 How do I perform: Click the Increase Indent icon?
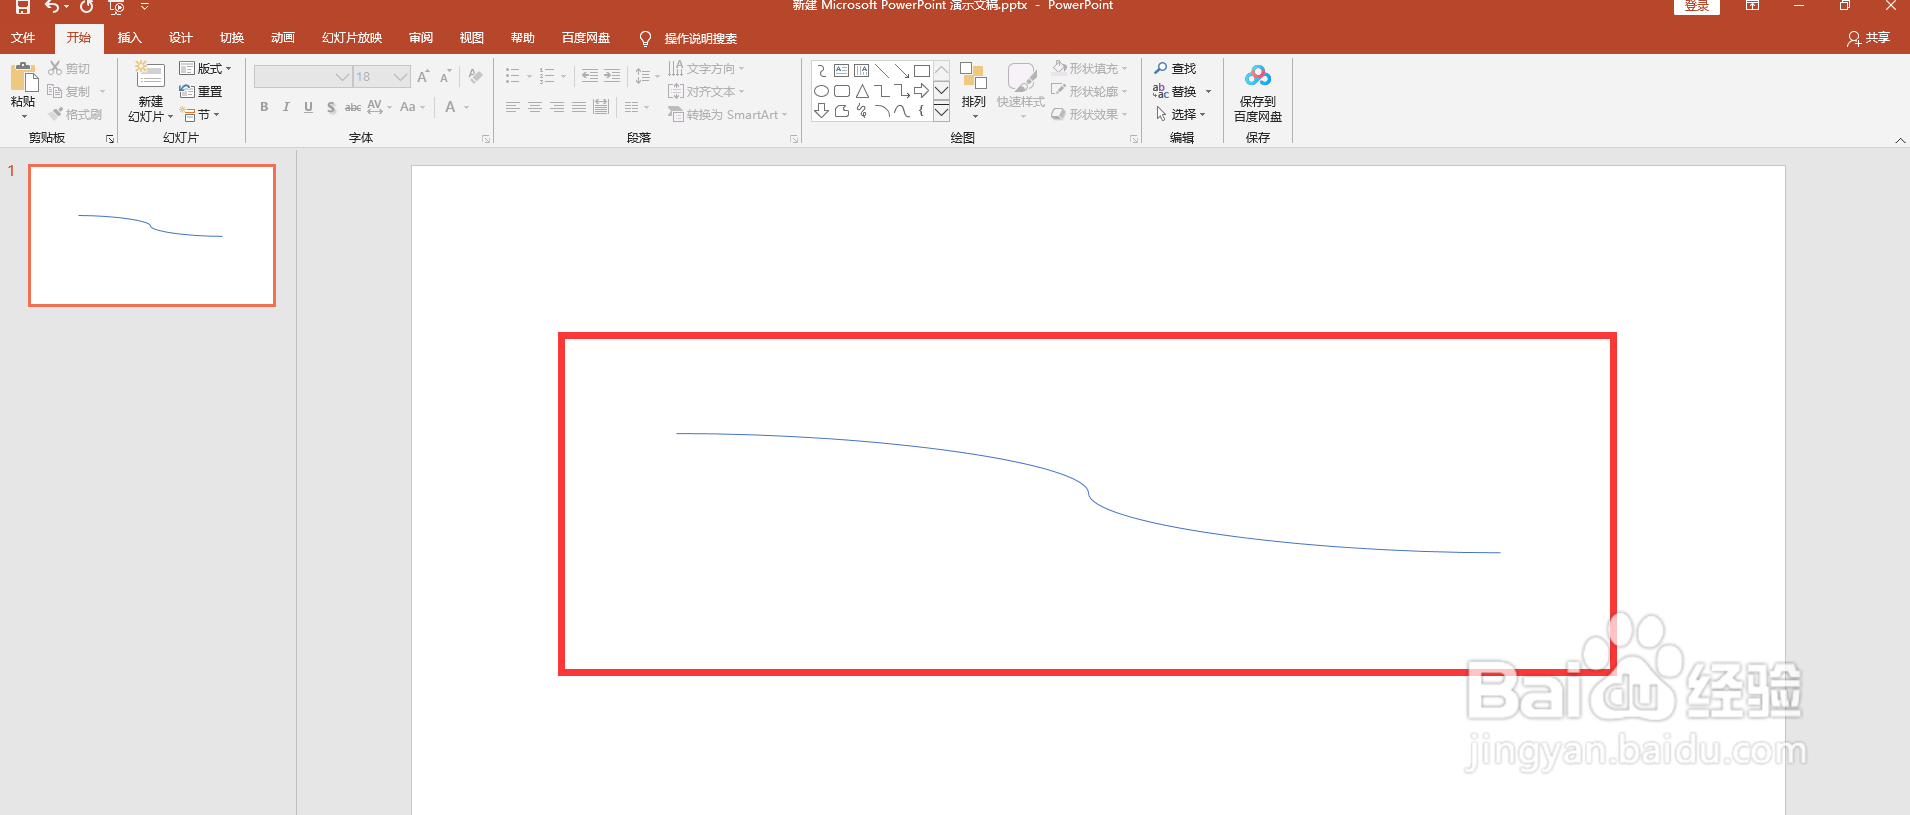pyautogui.click(x=612, y=76)
